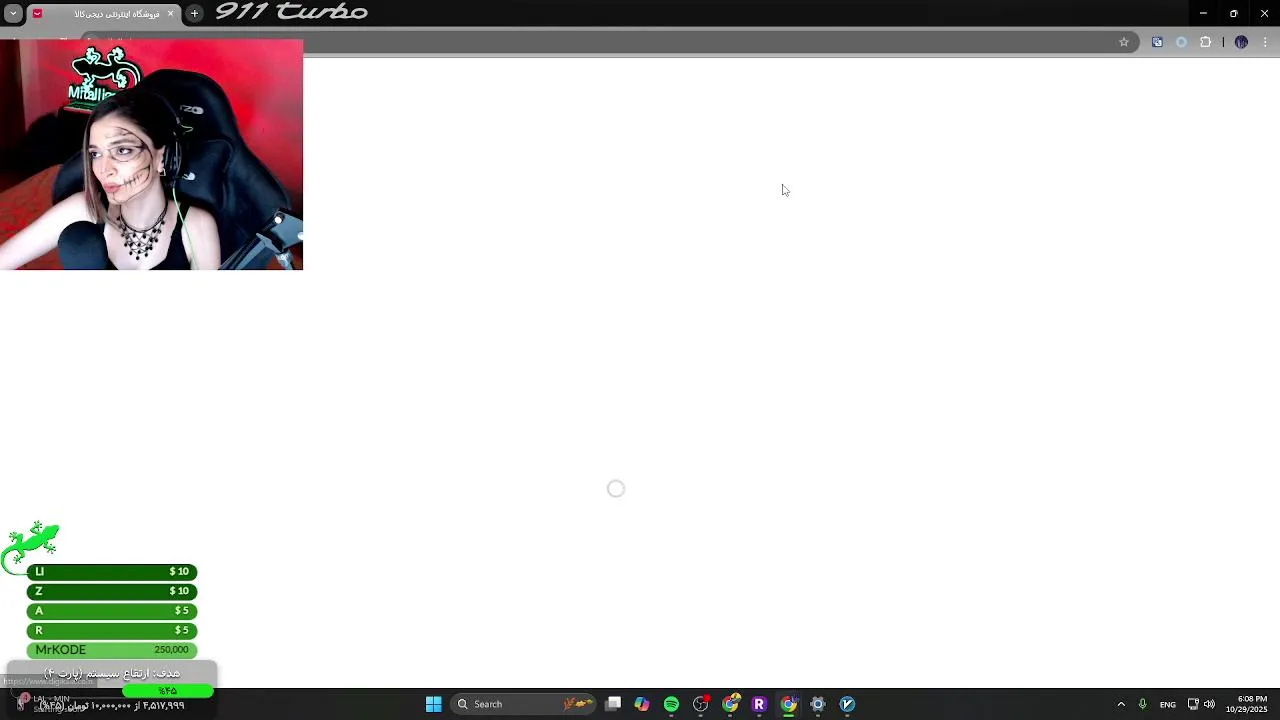The image size is (1280, 720).
Task: Open the network status tray icon
Action: [1193, 704]
